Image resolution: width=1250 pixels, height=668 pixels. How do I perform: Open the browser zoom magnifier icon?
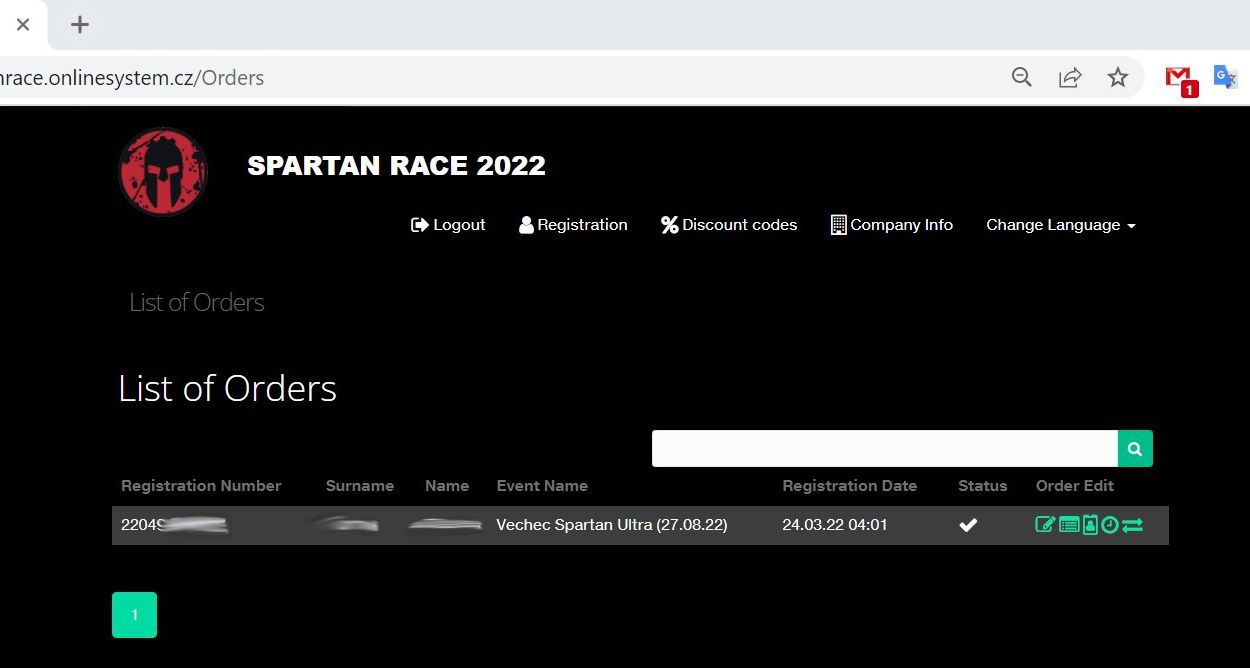coord(1021,77)
